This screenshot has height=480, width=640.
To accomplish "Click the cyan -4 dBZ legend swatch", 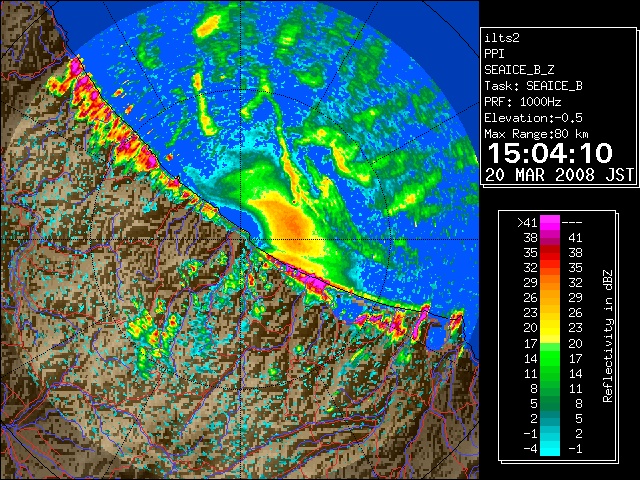I will 550,448.
